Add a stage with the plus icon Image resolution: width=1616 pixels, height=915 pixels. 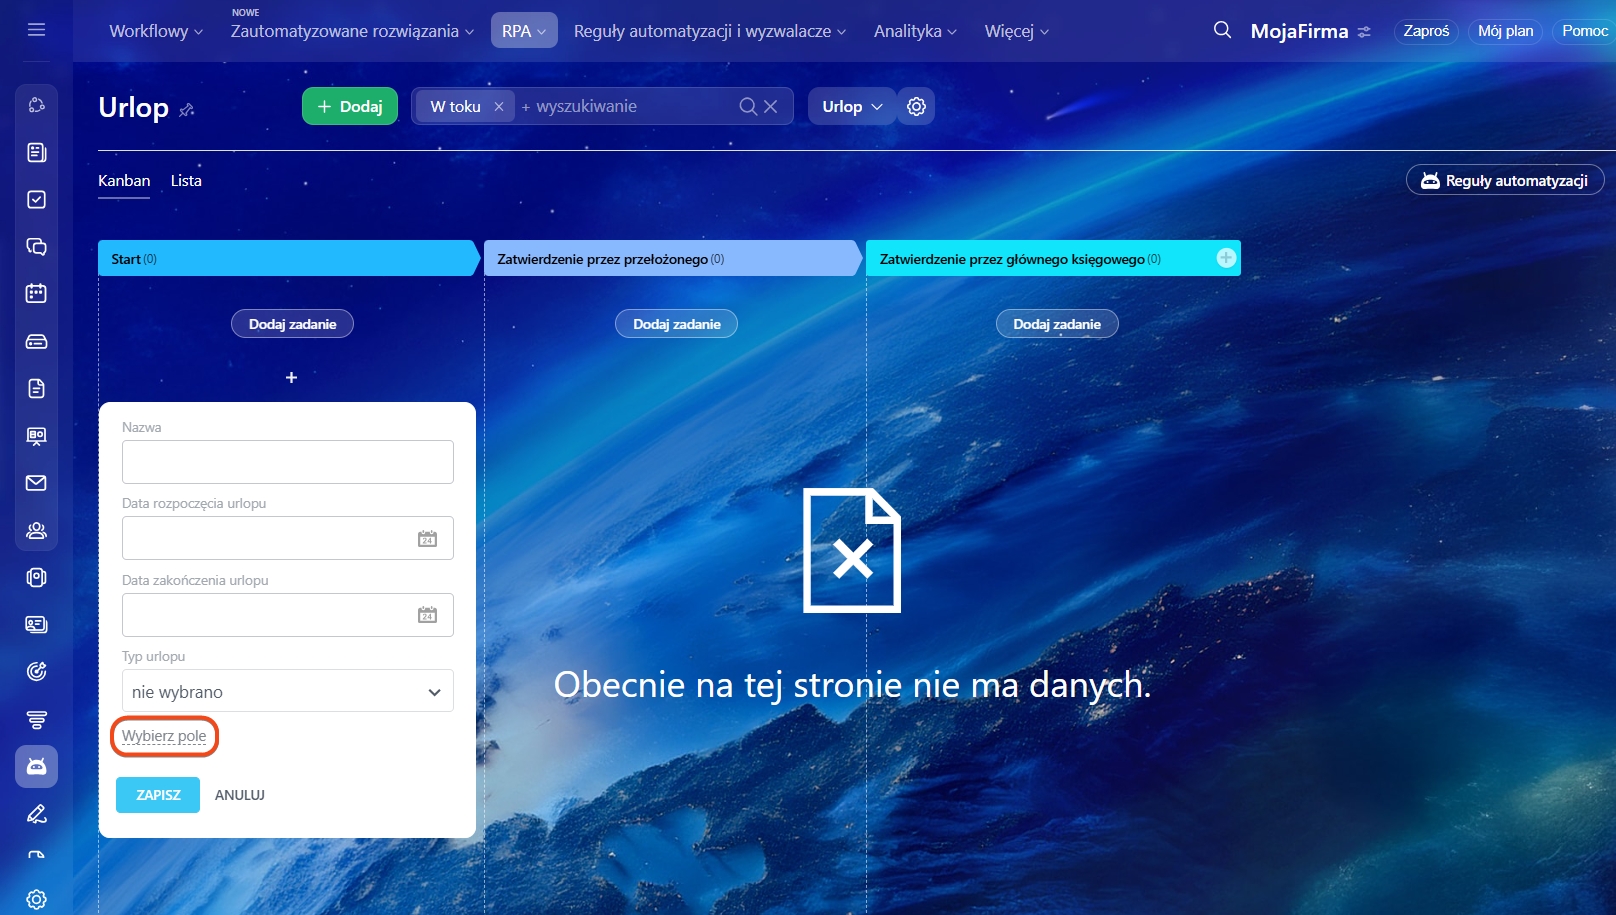(x=1226, y=258)
